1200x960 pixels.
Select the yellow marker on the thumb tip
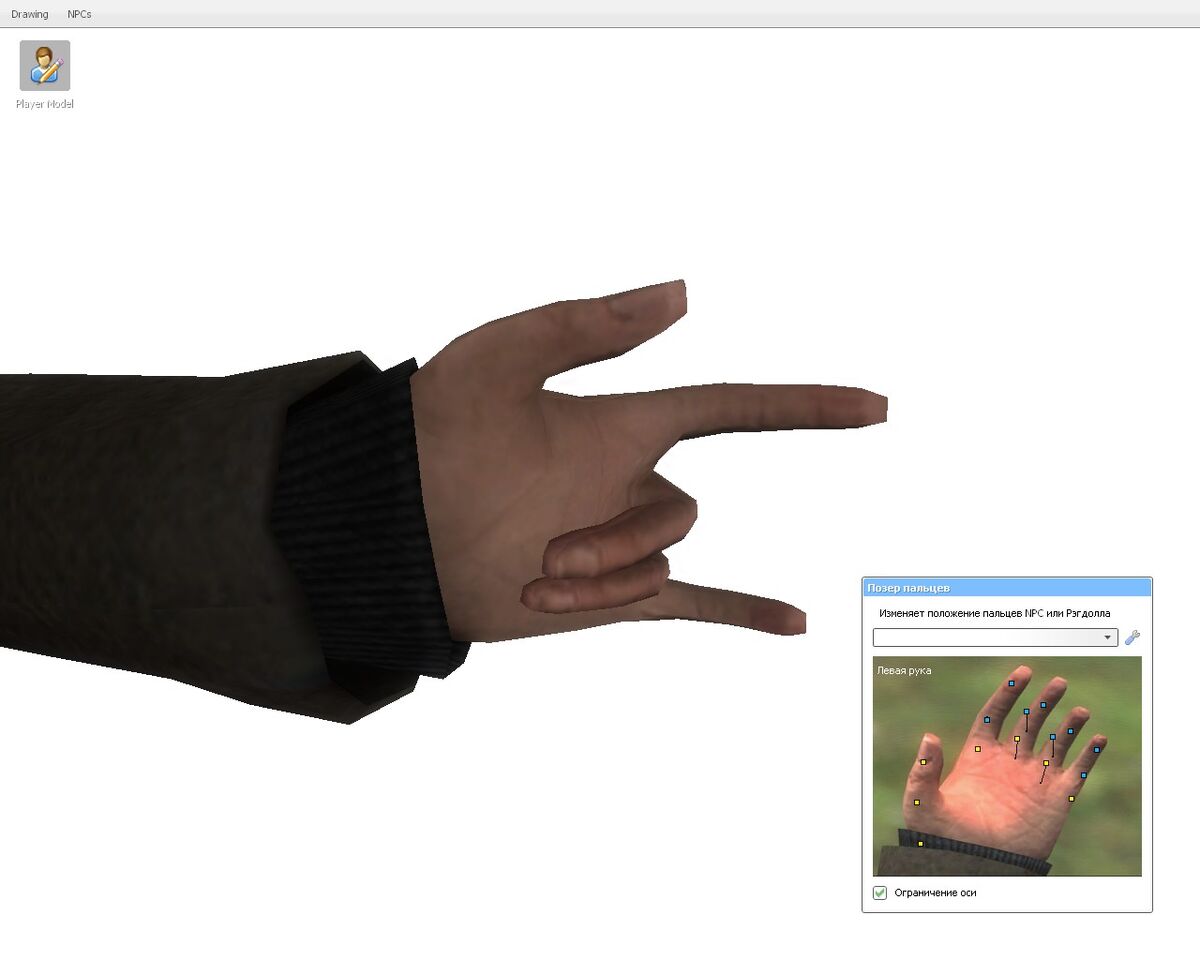[x=923, y=762]
